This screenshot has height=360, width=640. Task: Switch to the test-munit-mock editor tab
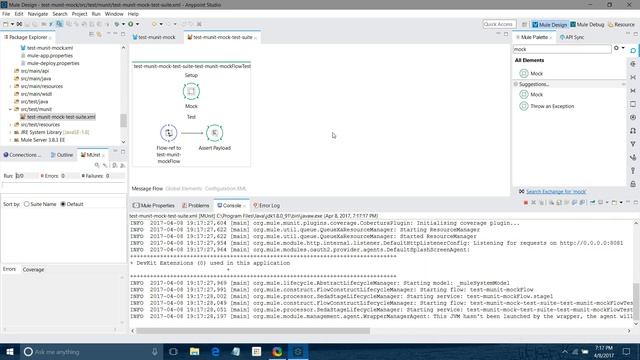(154, 37)
